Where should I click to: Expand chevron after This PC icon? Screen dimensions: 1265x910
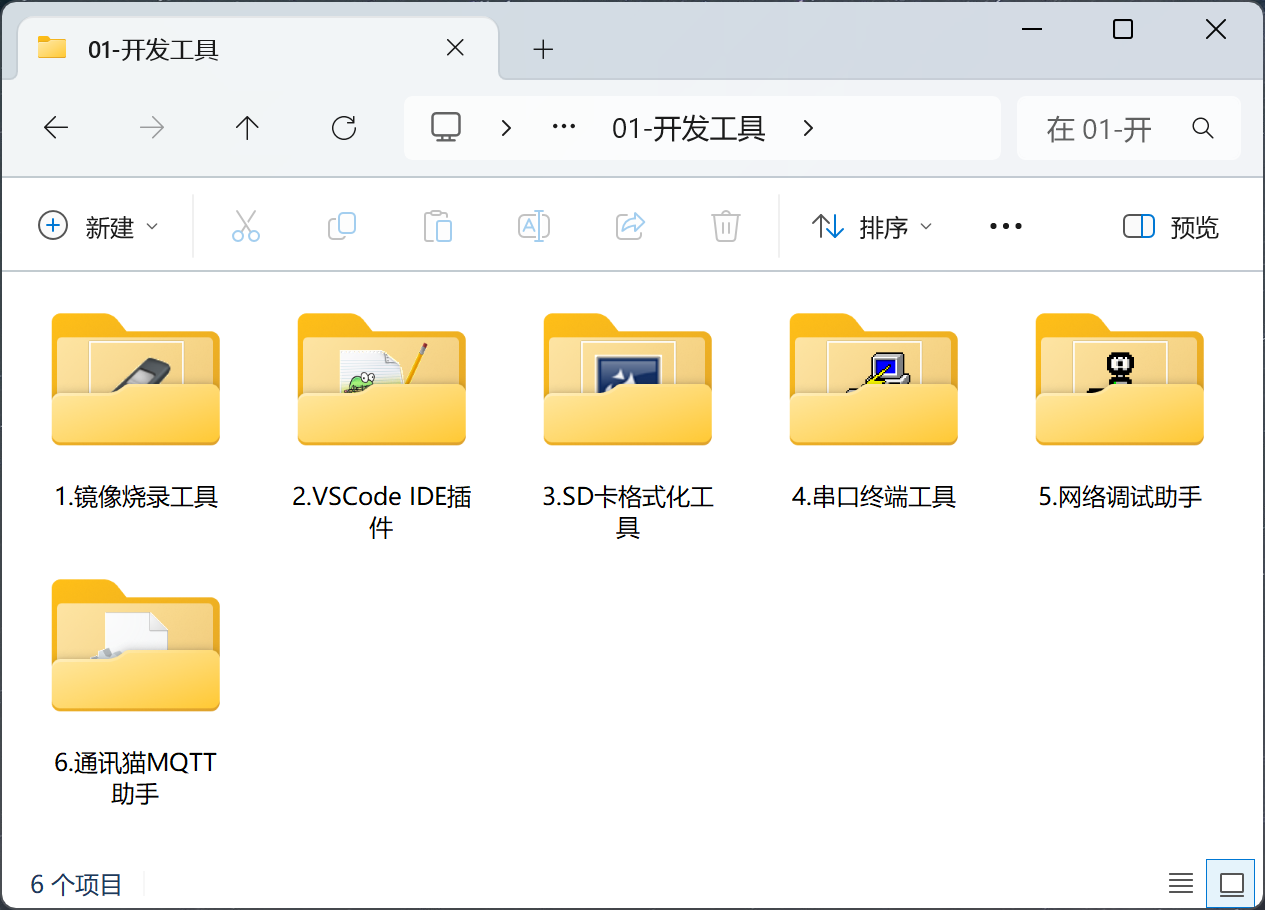click(x=507, y=128)
